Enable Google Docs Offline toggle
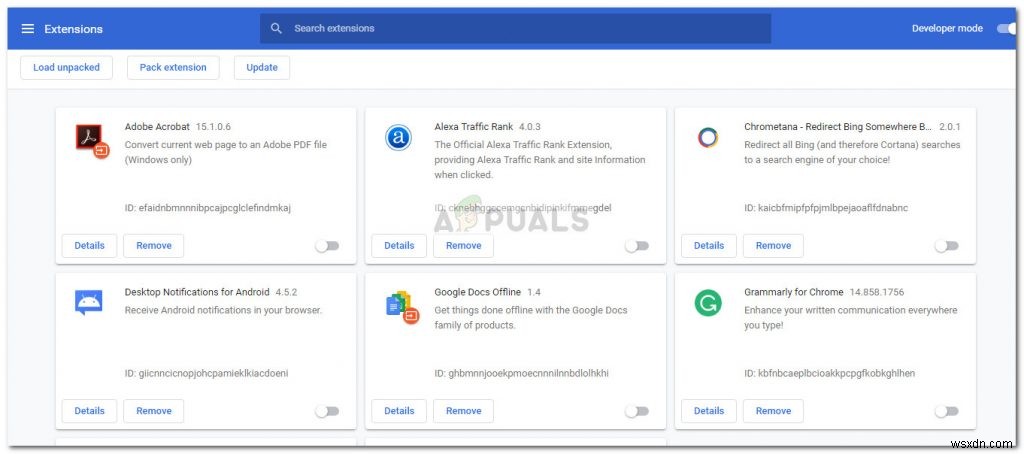 637,411
